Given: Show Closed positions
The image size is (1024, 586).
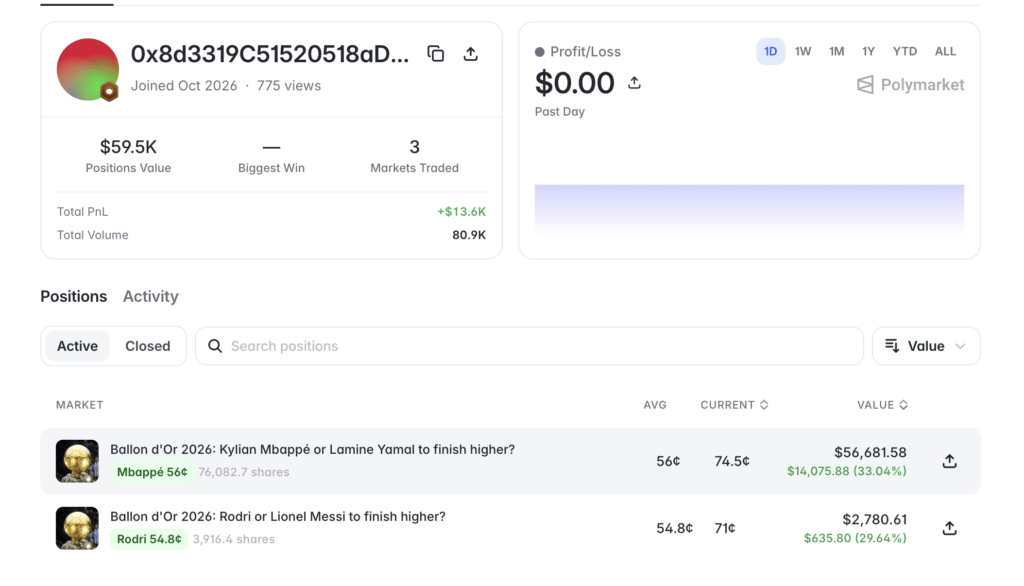Looking at the screenshot, I should coord(148,346).
